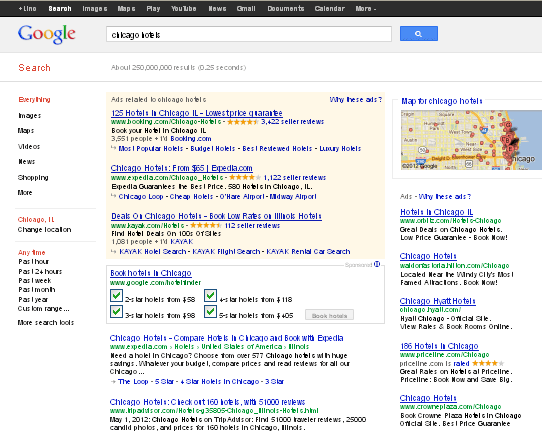Open TripAdvisor 160 hotels result
542x438 pixels.
pyautogui.click(x=207, y=402)
